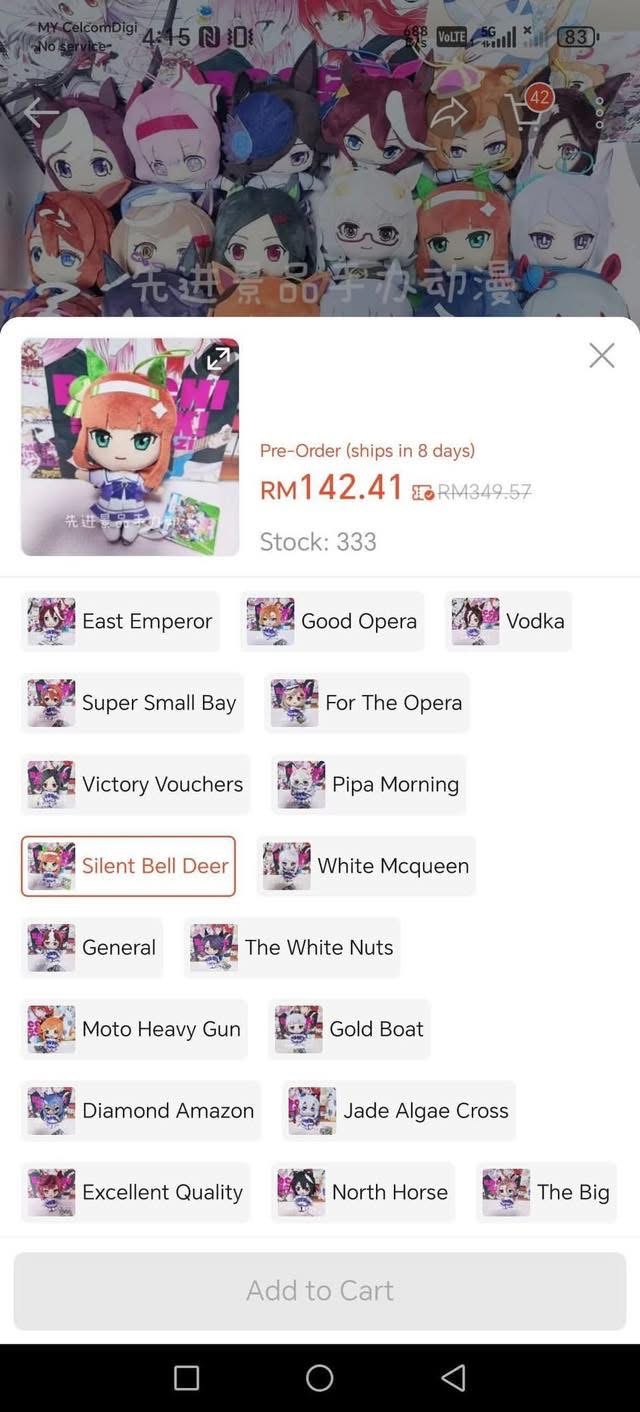Select the Good Opera variation
Viewport: 640px width, 1412px height.
[332, 621]
